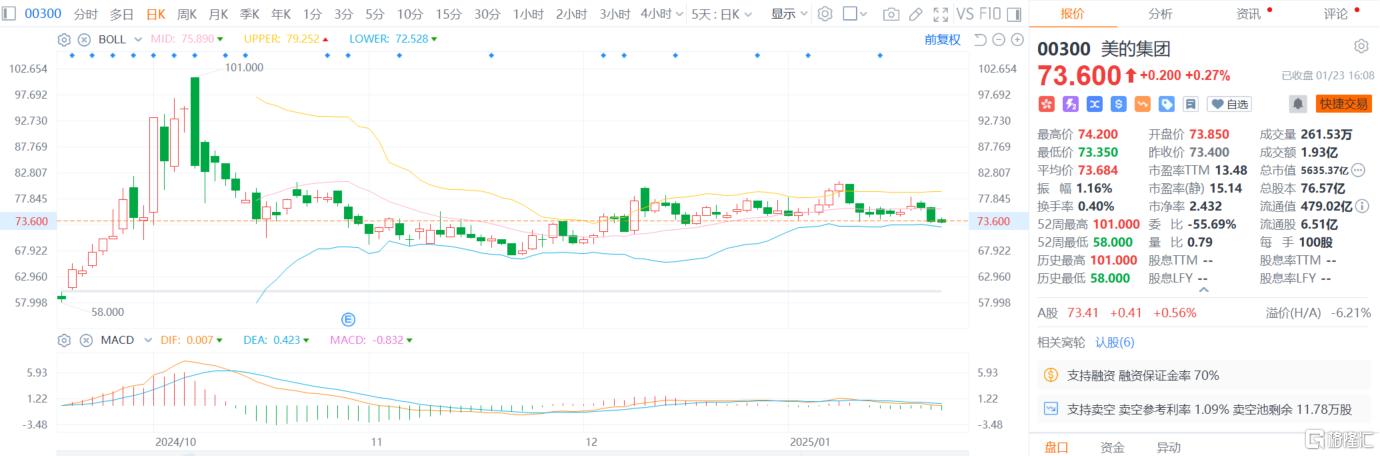Click the 快捷交易 quick trade button
Screen dimensions: 1380x456
[x=1343, y=104]
